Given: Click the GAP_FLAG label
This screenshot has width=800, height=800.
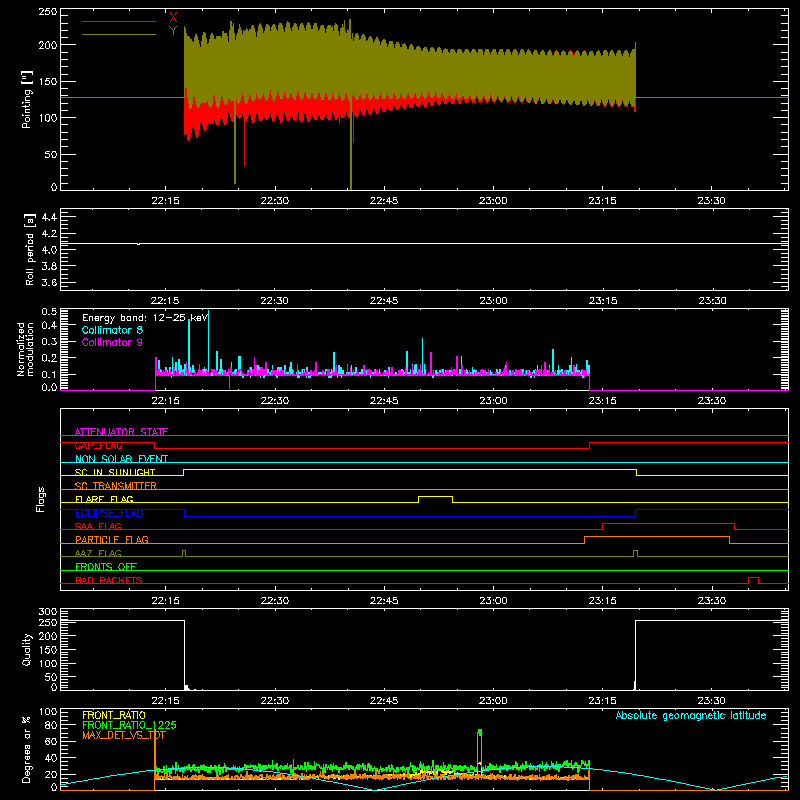Looking at the screenshot, I should 98,445.
